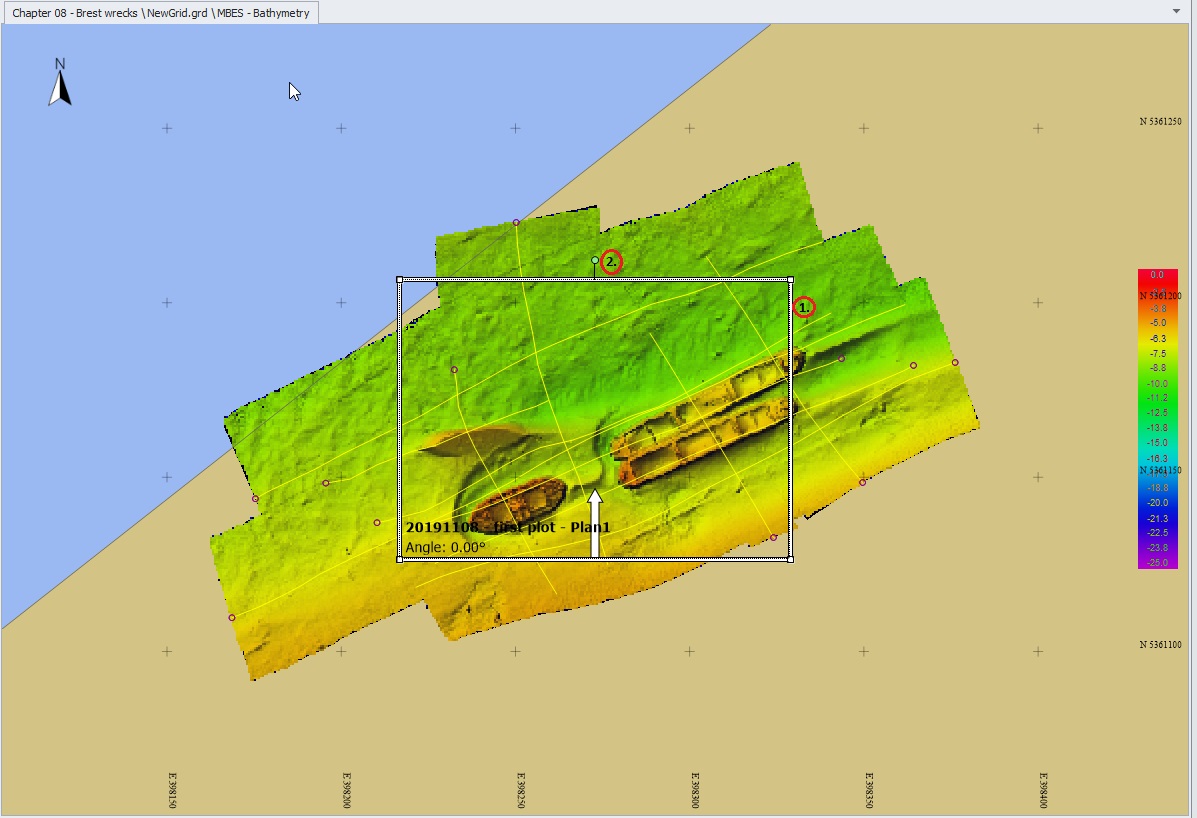Click the red 0.0 swatch in depth legend

click(1157, 274)
